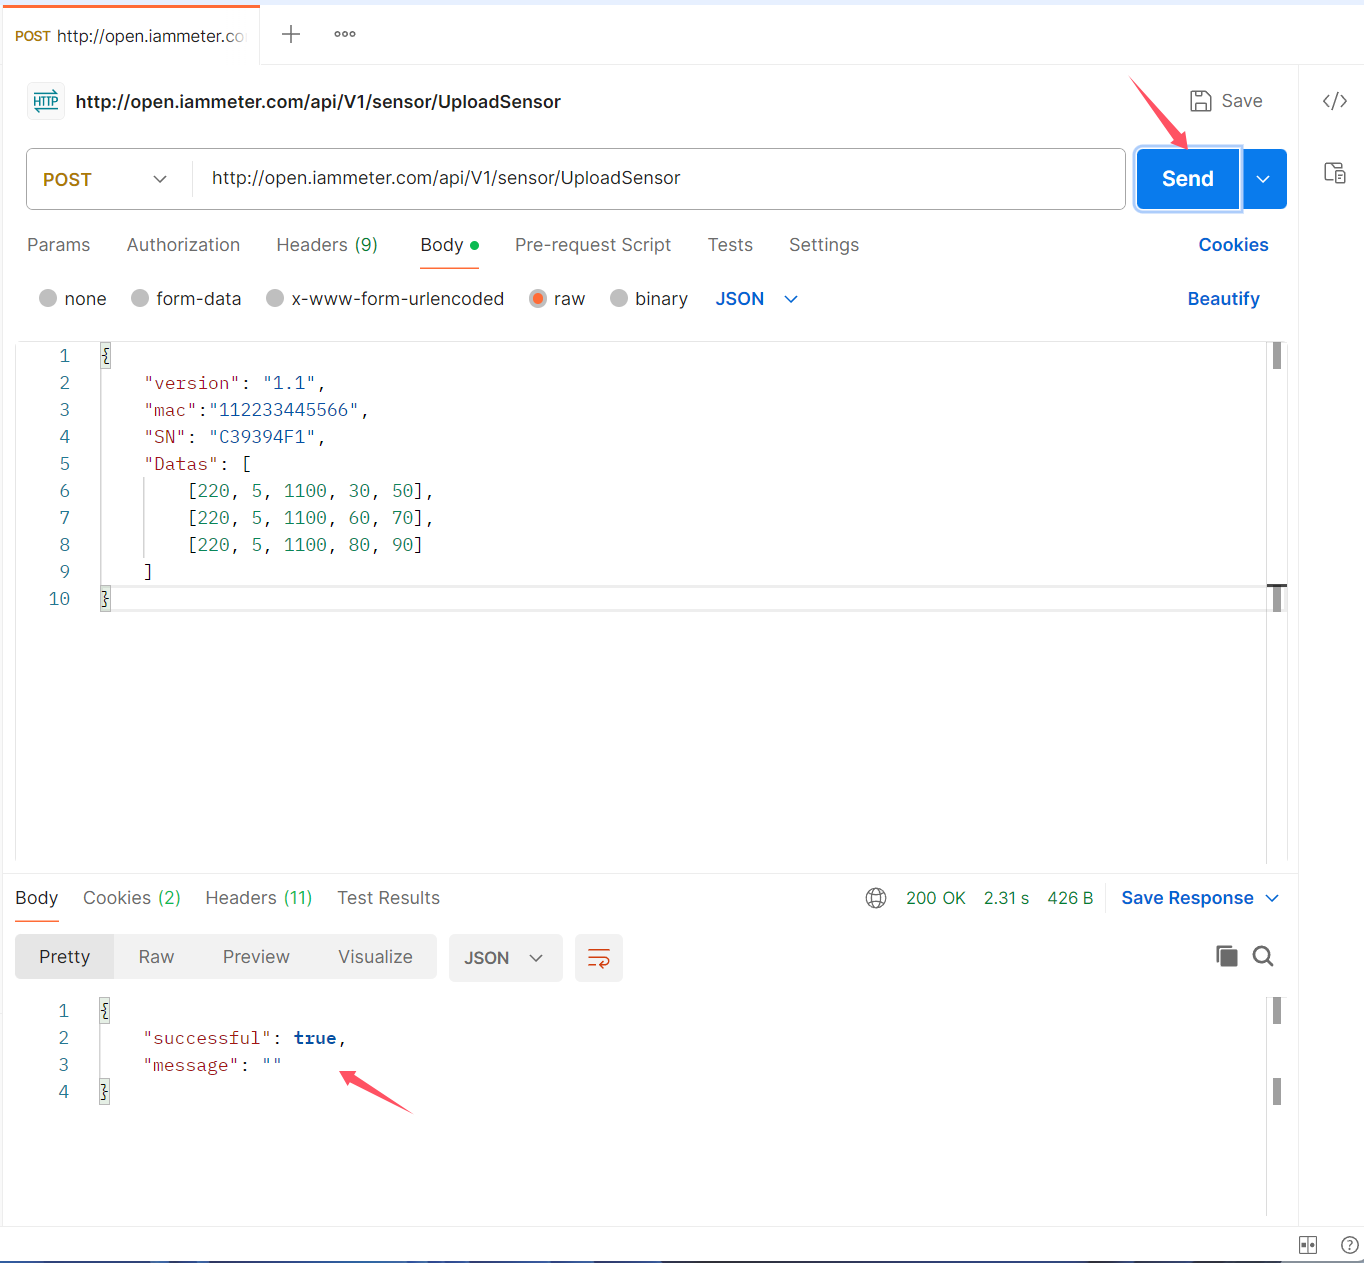1364x1263 pixels.
Task: Open the Test Results tab
Action: point(389,898)
